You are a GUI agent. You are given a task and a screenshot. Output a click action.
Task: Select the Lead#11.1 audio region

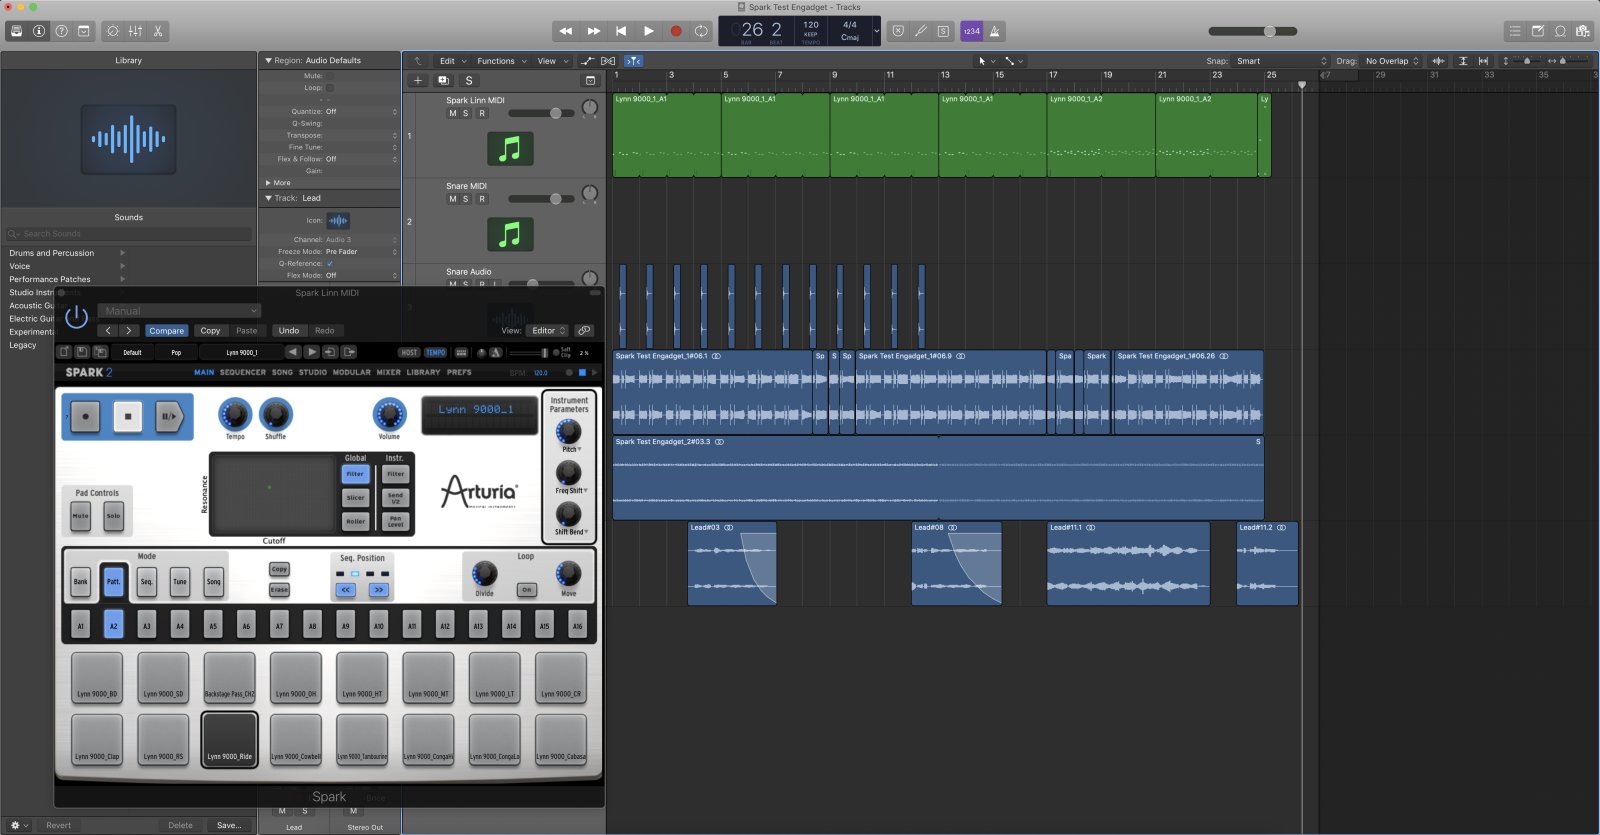point(1127,565)
